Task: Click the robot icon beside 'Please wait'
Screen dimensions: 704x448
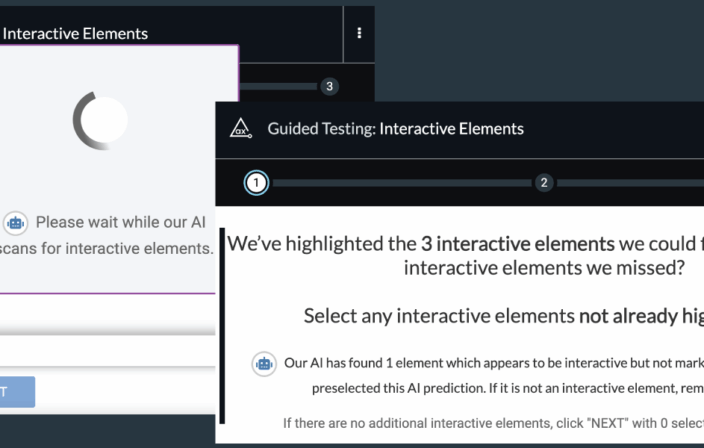Action: [x=16, y=223]
